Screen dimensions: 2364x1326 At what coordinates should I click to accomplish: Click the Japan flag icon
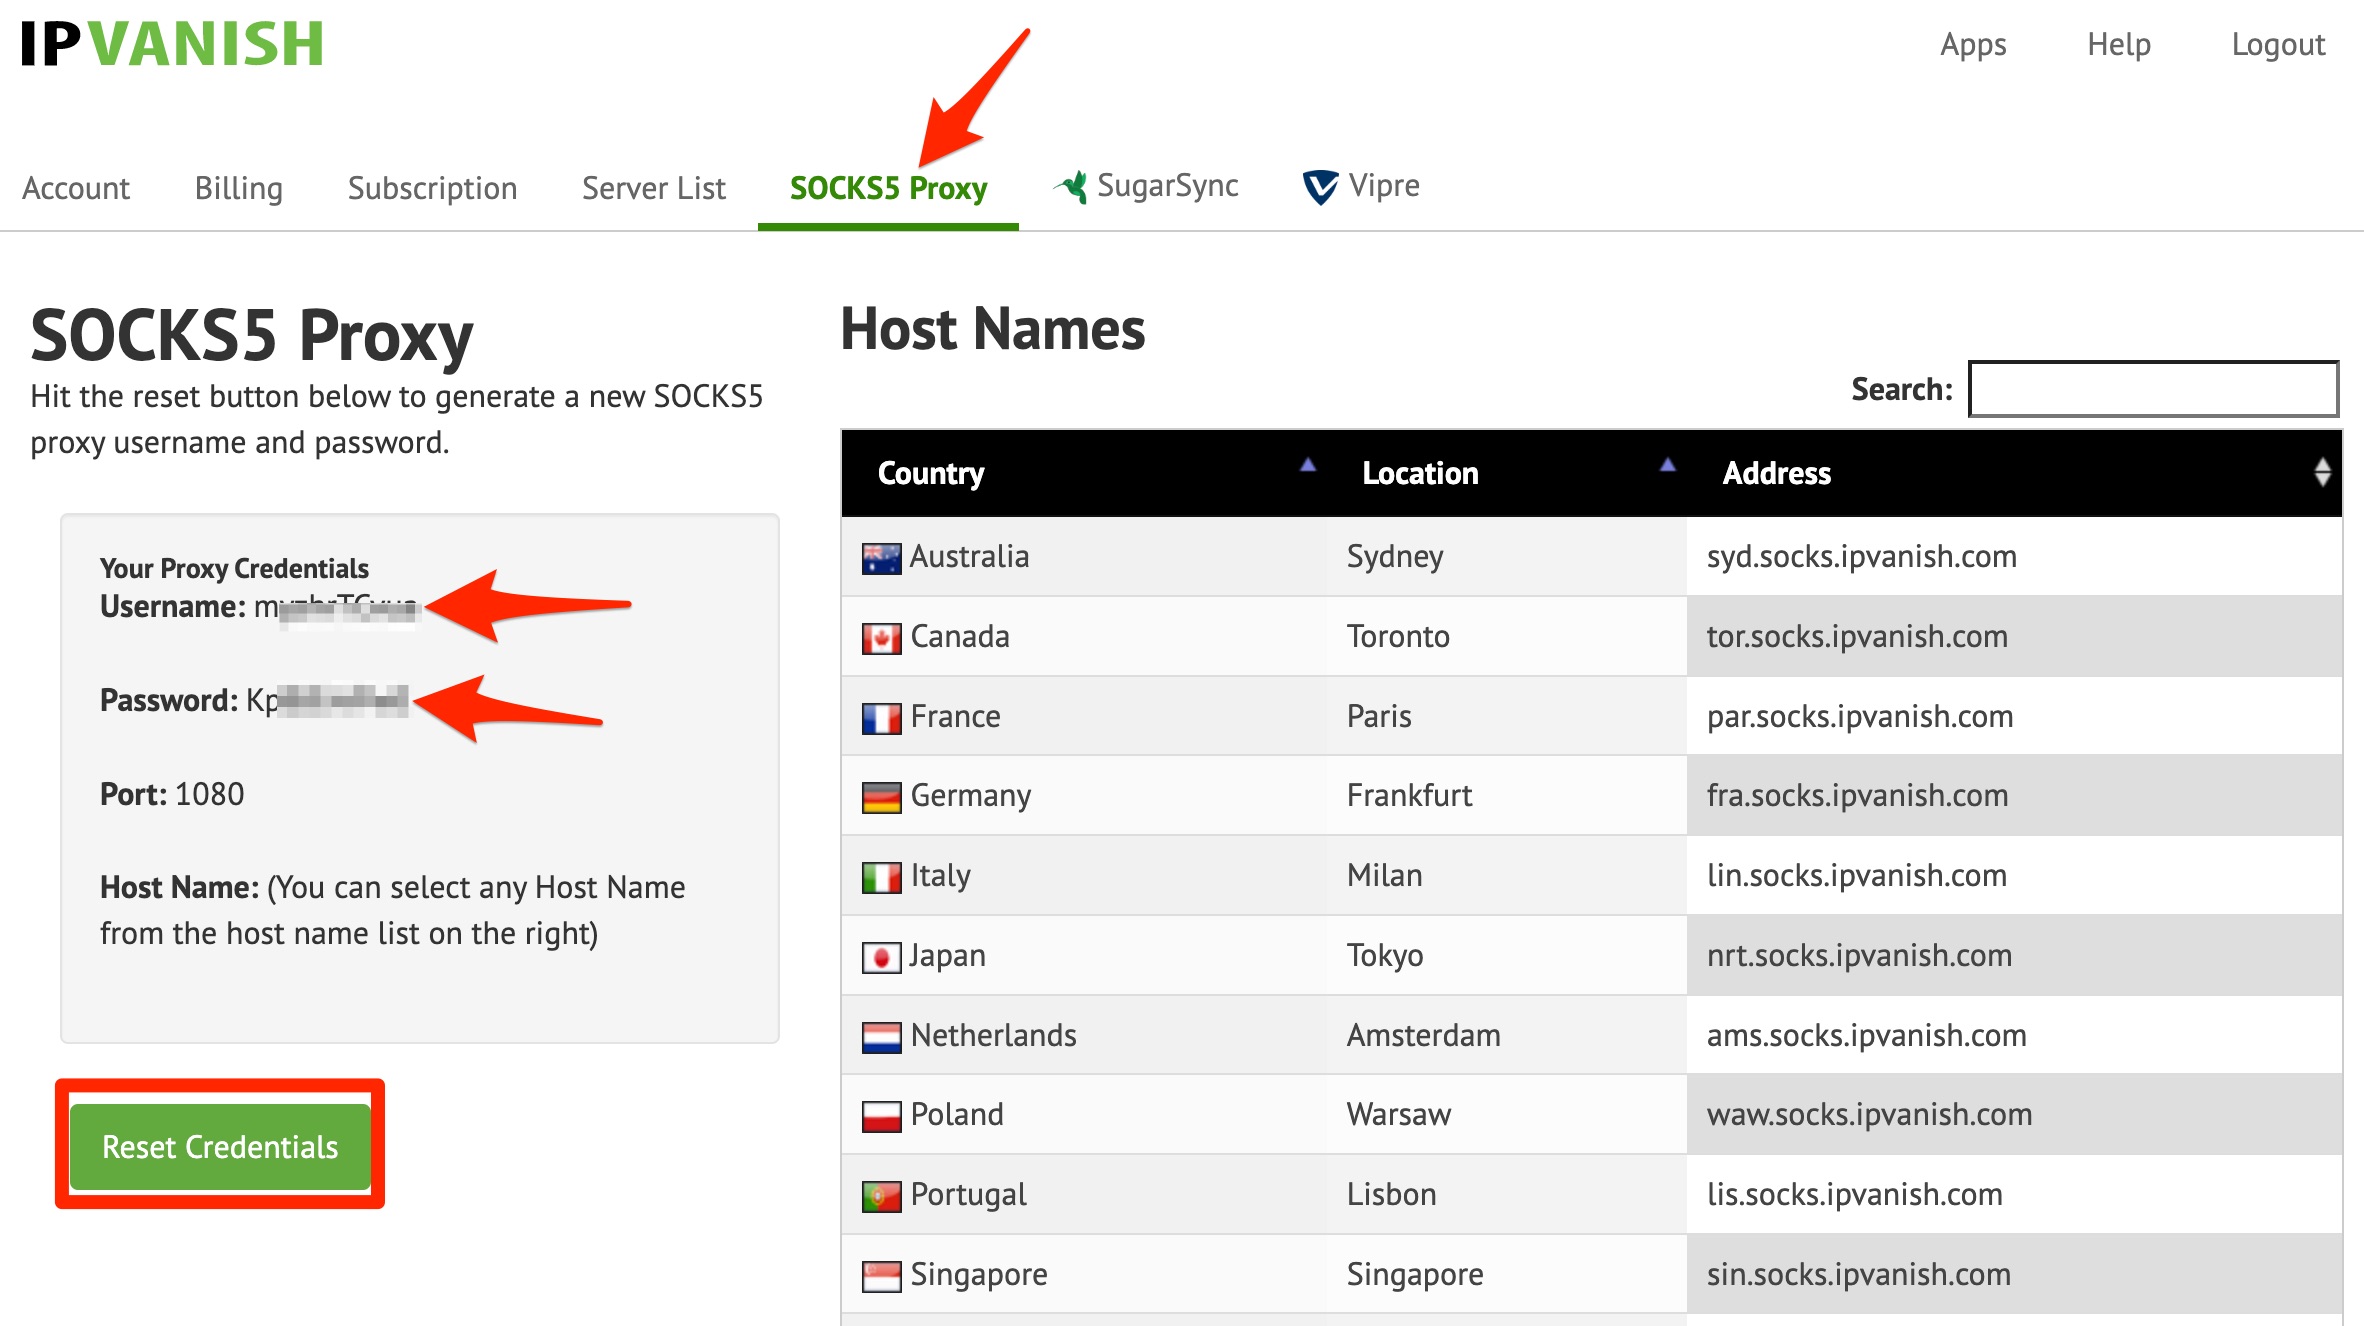[x=881, y=957]
